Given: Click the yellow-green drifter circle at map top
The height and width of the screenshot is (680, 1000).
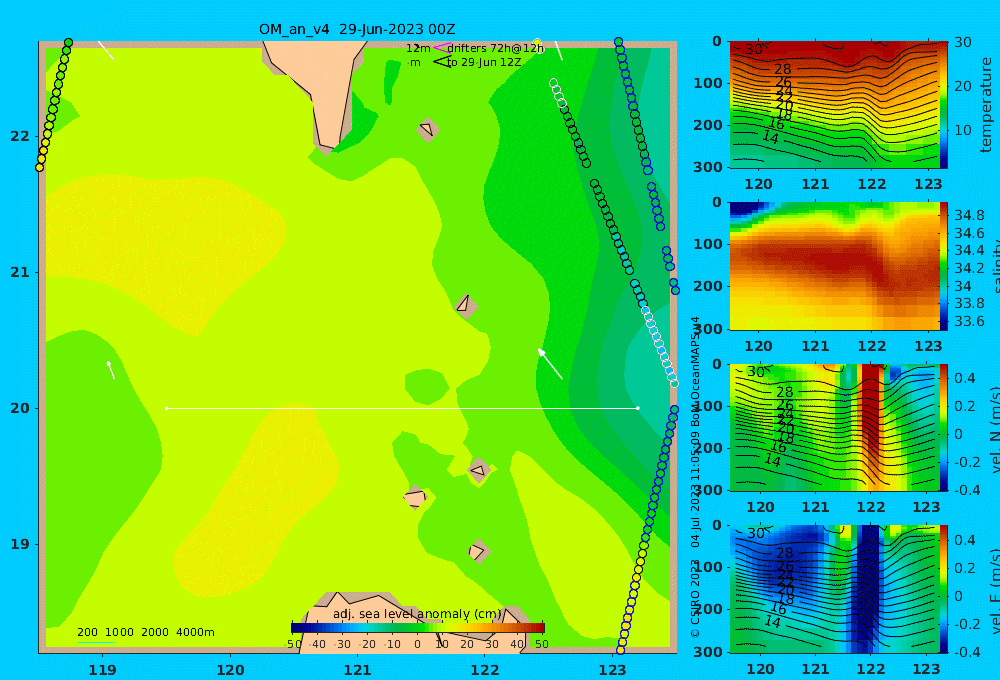Looking at the screenshot, I should 538,43.
